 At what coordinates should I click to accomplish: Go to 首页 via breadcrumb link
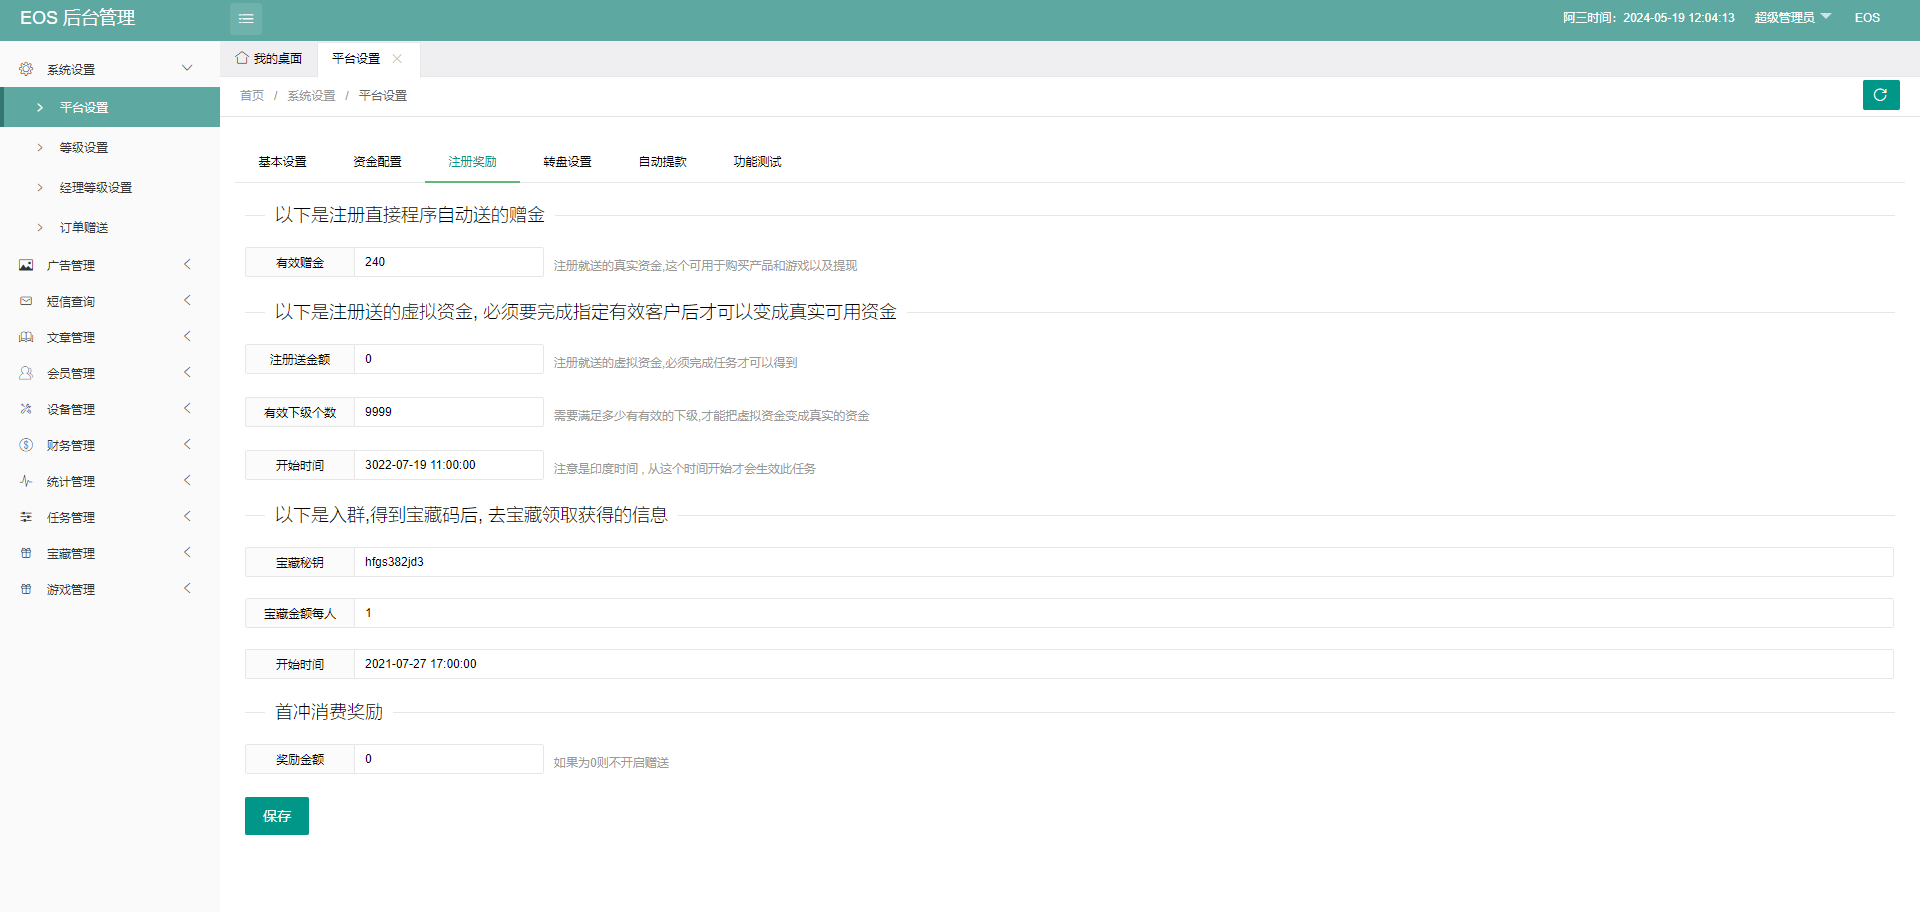pyautogui.click(x=252, y=96)
